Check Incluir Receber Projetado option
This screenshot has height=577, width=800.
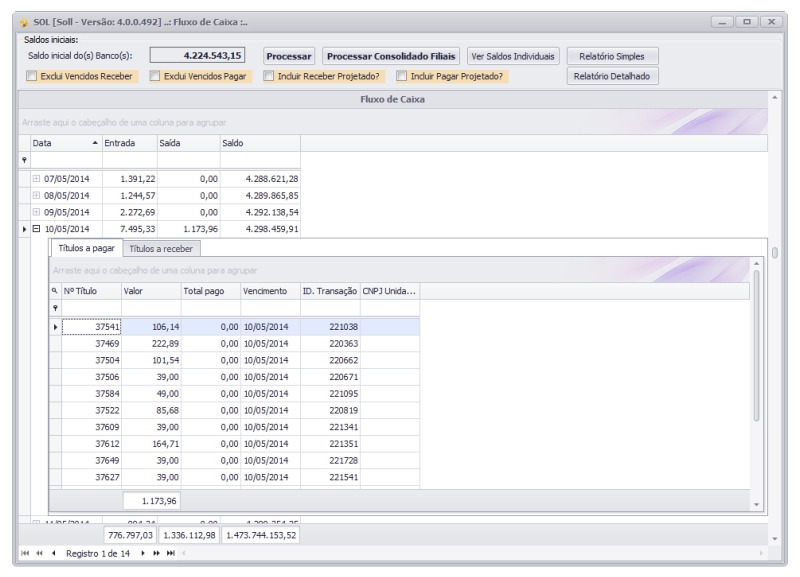click(269, 76)
